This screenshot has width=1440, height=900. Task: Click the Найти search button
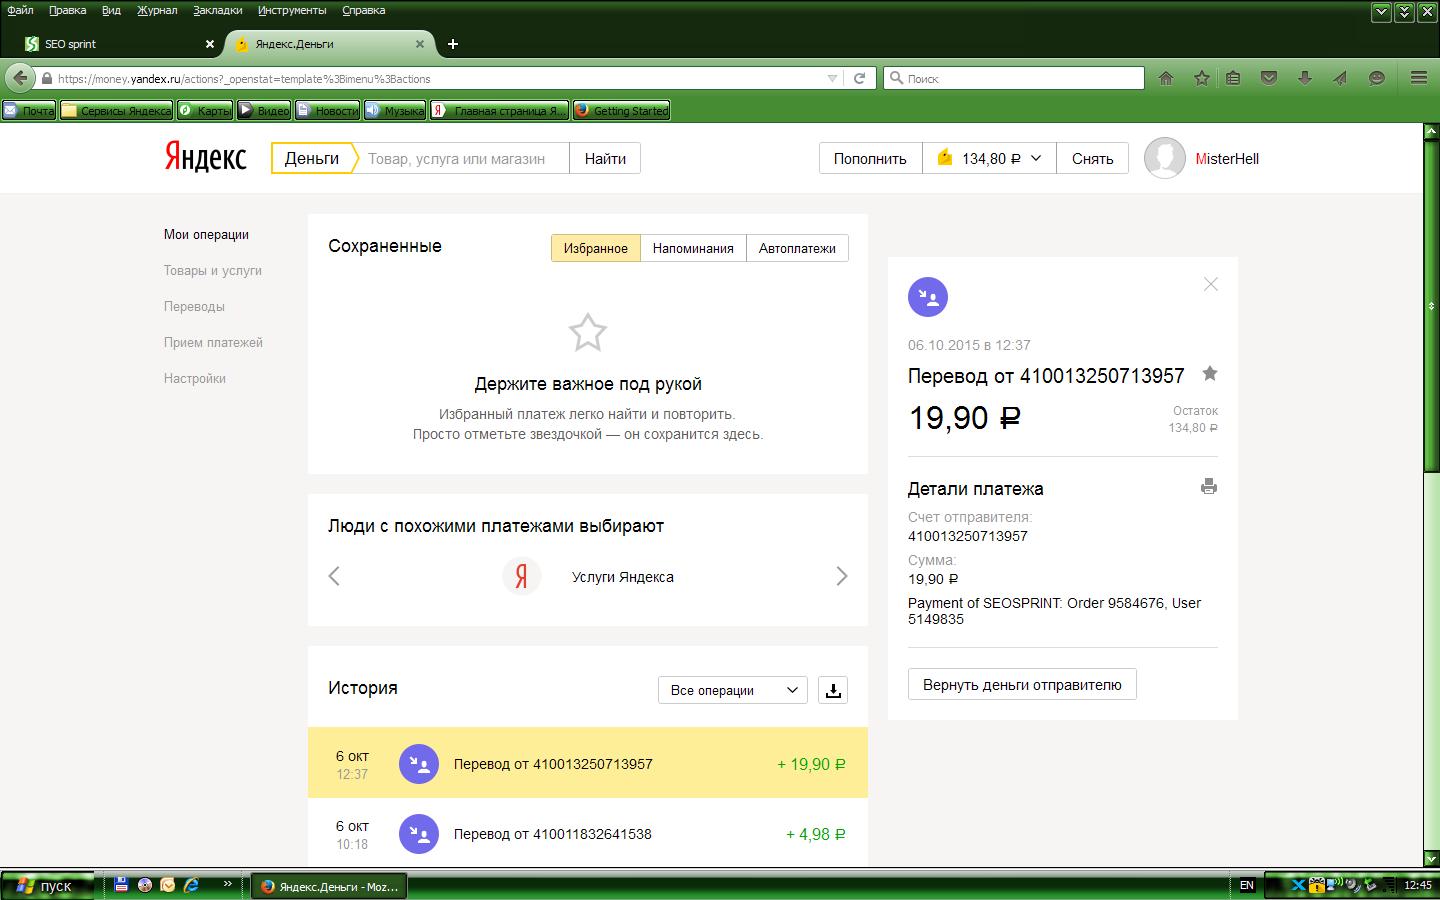pyautogui.click(x=605, y=158)
